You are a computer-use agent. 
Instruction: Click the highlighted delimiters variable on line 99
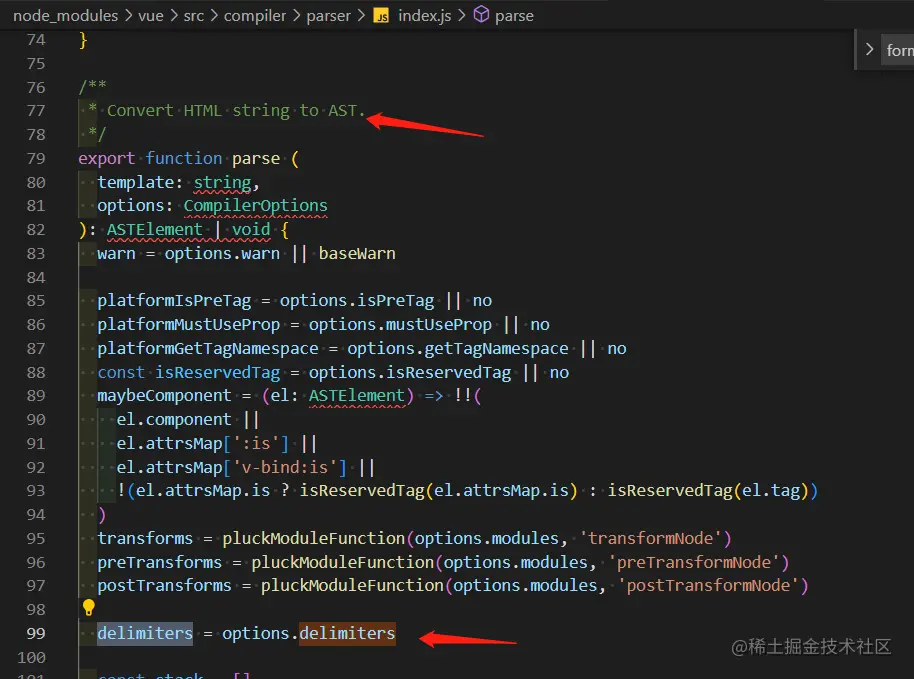pos(145,633)
